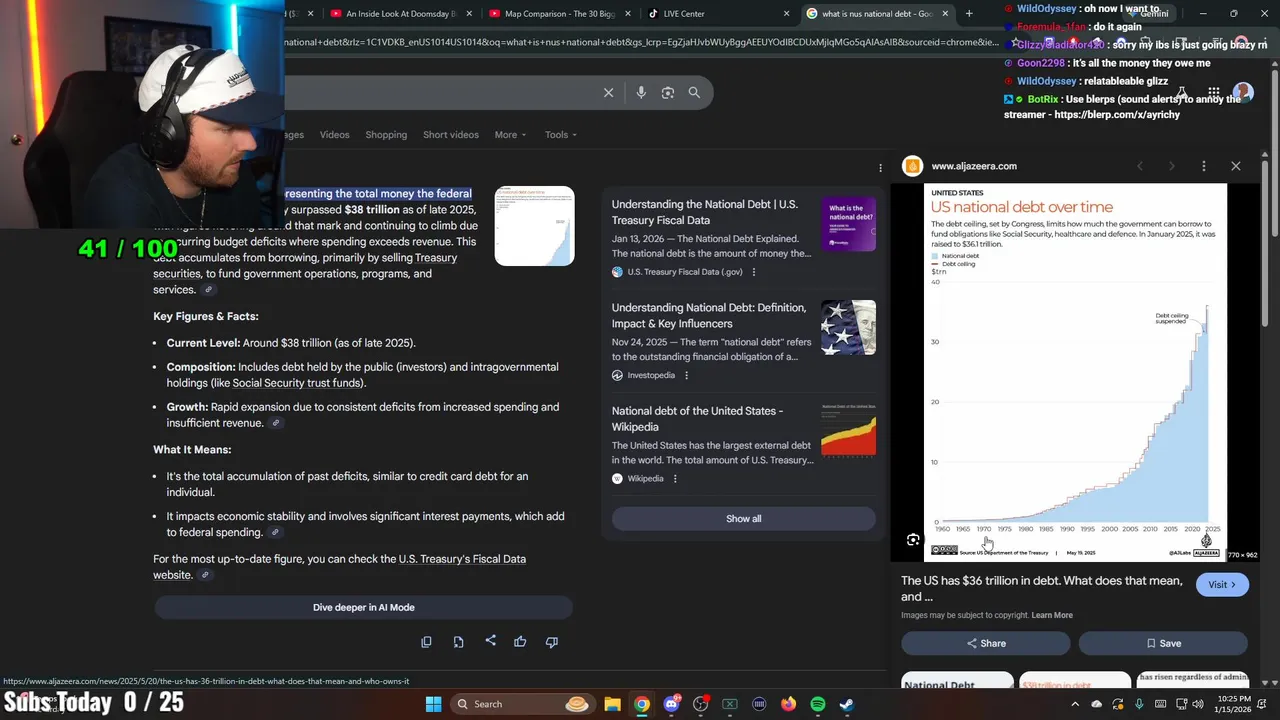Image resolution: width=1280 pixels, height=720 pixels.
Task: Click the US national debt chart image
Action: coord(1075,371)
